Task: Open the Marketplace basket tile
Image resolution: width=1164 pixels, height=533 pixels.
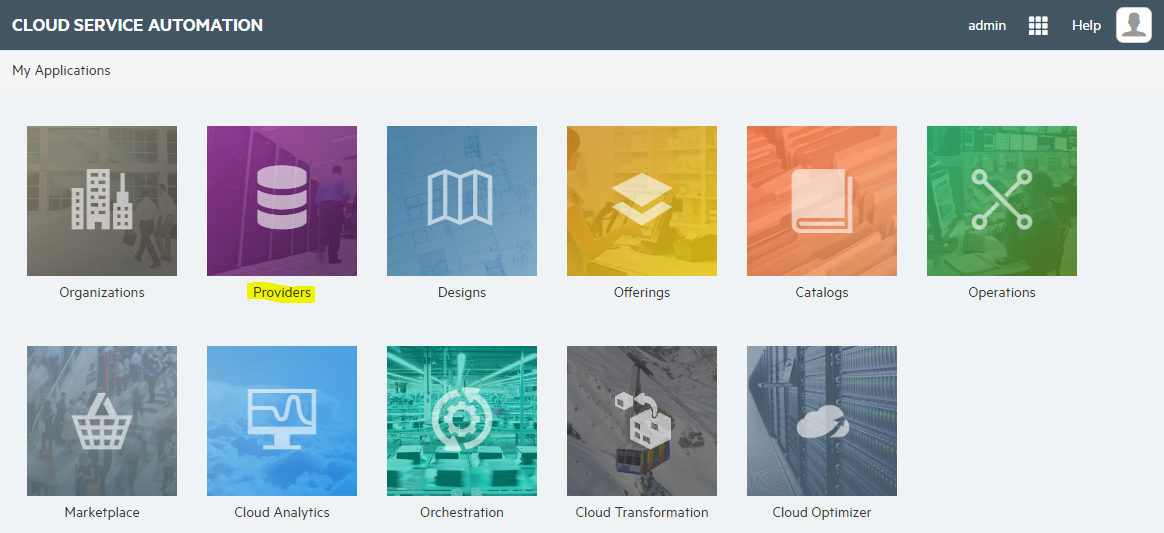Action: coord(102,421)
